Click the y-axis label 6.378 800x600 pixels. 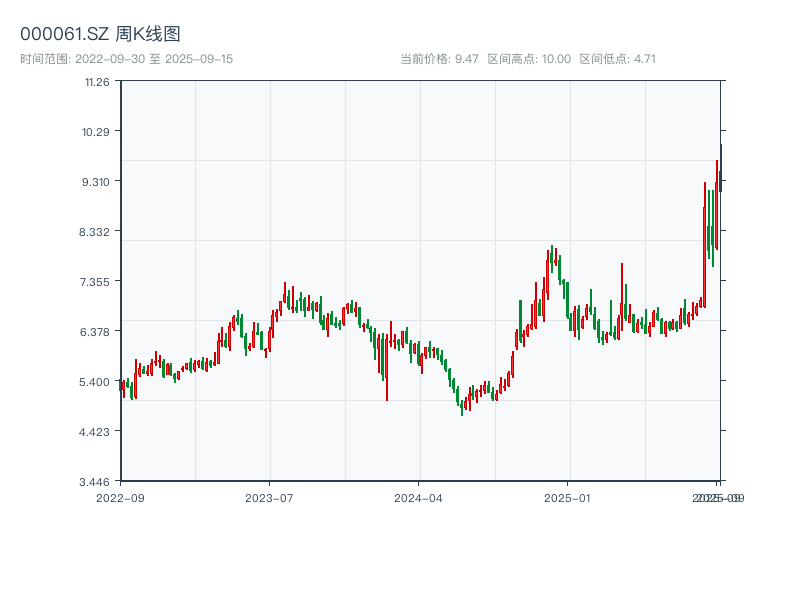click(x=94, y=332)
